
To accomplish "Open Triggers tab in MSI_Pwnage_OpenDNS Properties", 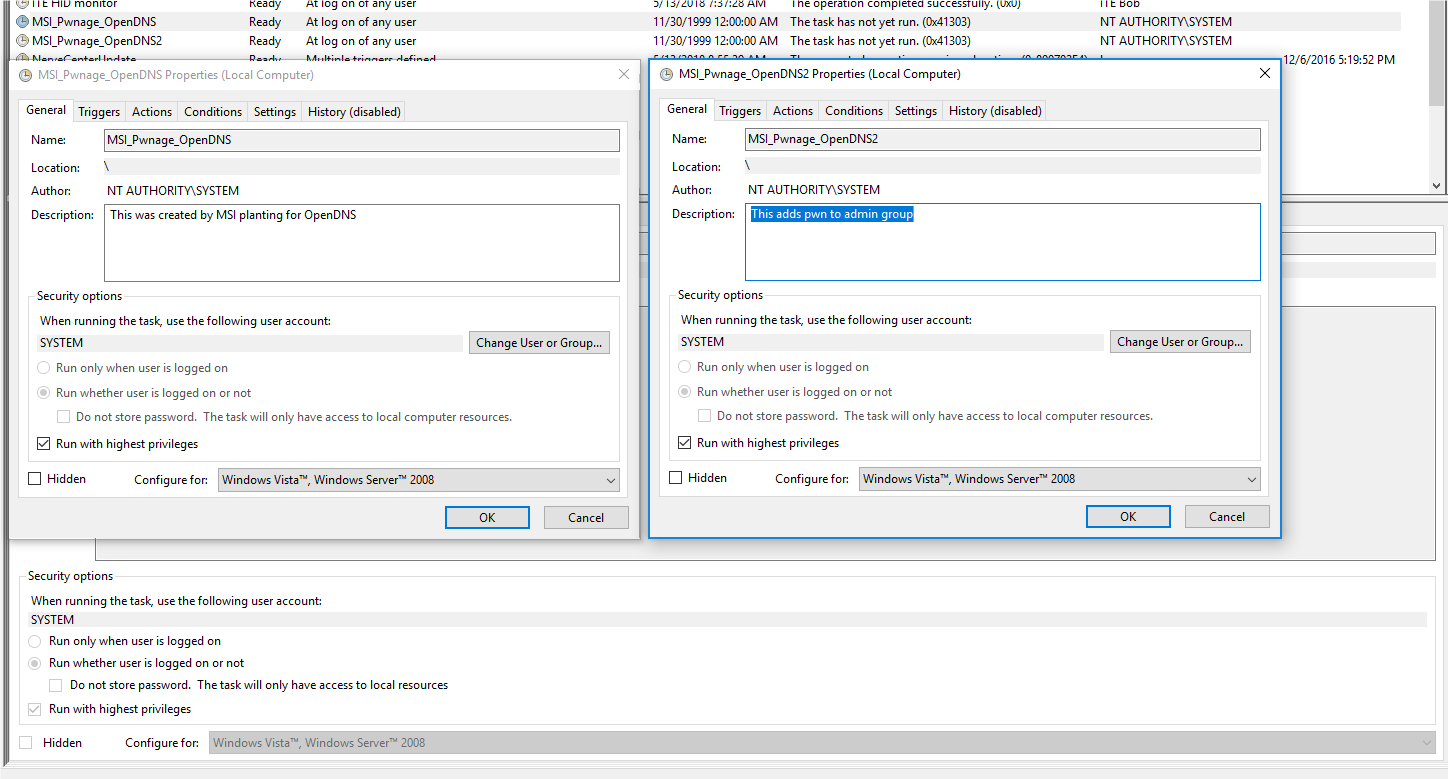I will point(99,112).
